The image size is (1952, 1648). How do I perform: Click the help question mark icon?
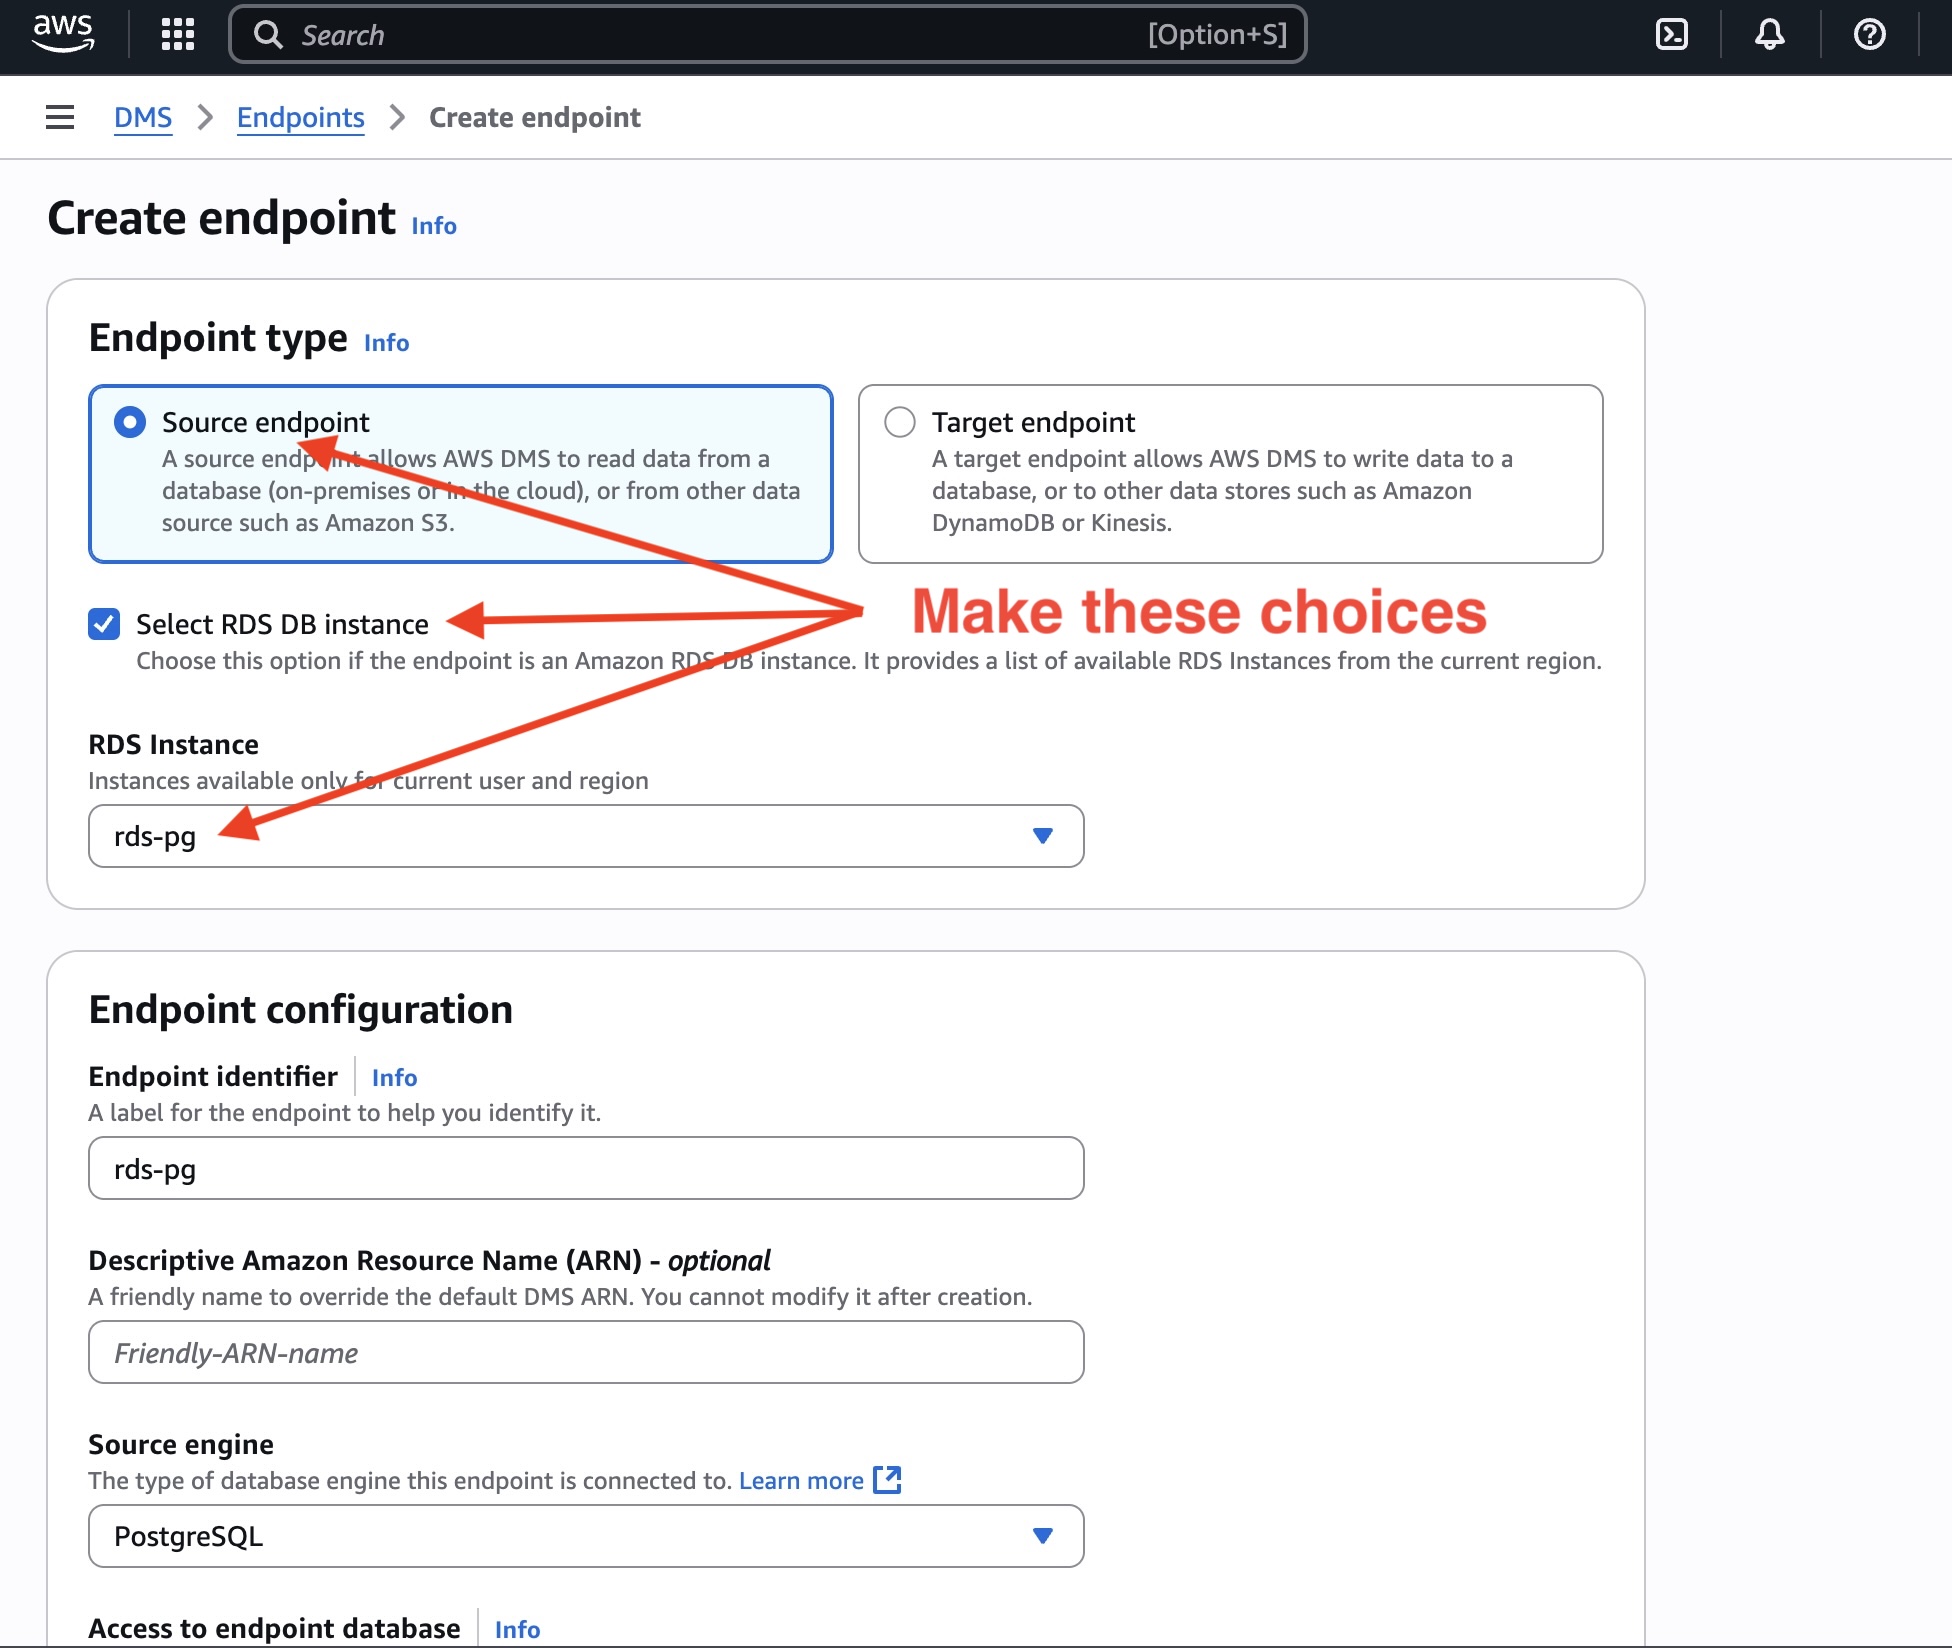(x=1869, y=34)
